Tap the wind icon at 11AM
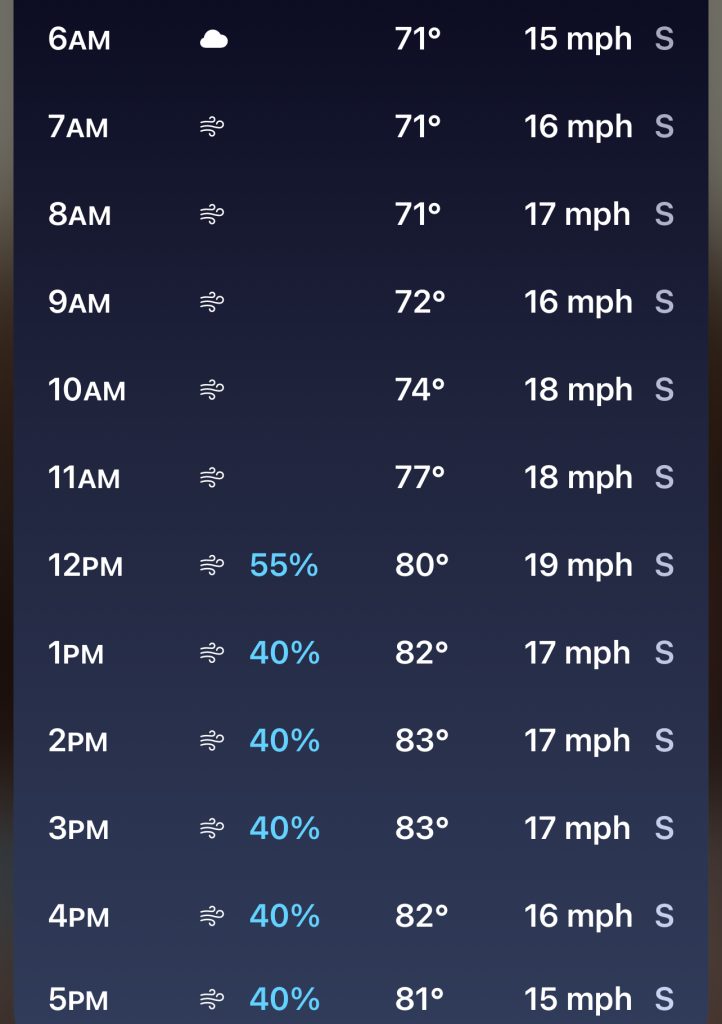The height and width of the screenshot is (1024, 722). (x=212, y=478)
